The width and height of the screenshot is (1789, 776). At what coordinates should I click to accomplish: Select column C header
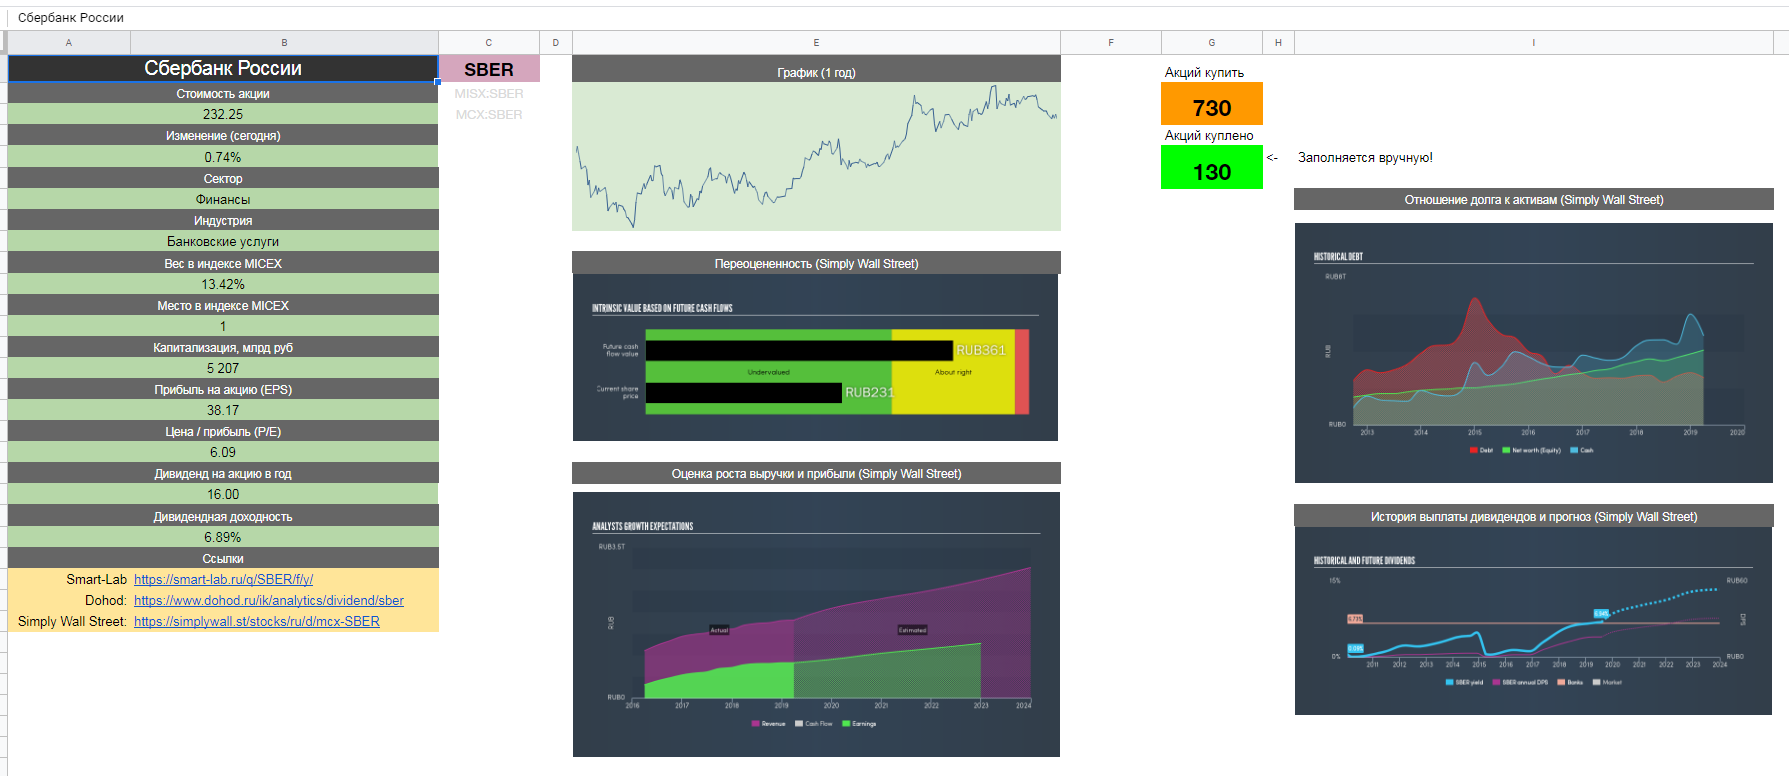(489, 42)
